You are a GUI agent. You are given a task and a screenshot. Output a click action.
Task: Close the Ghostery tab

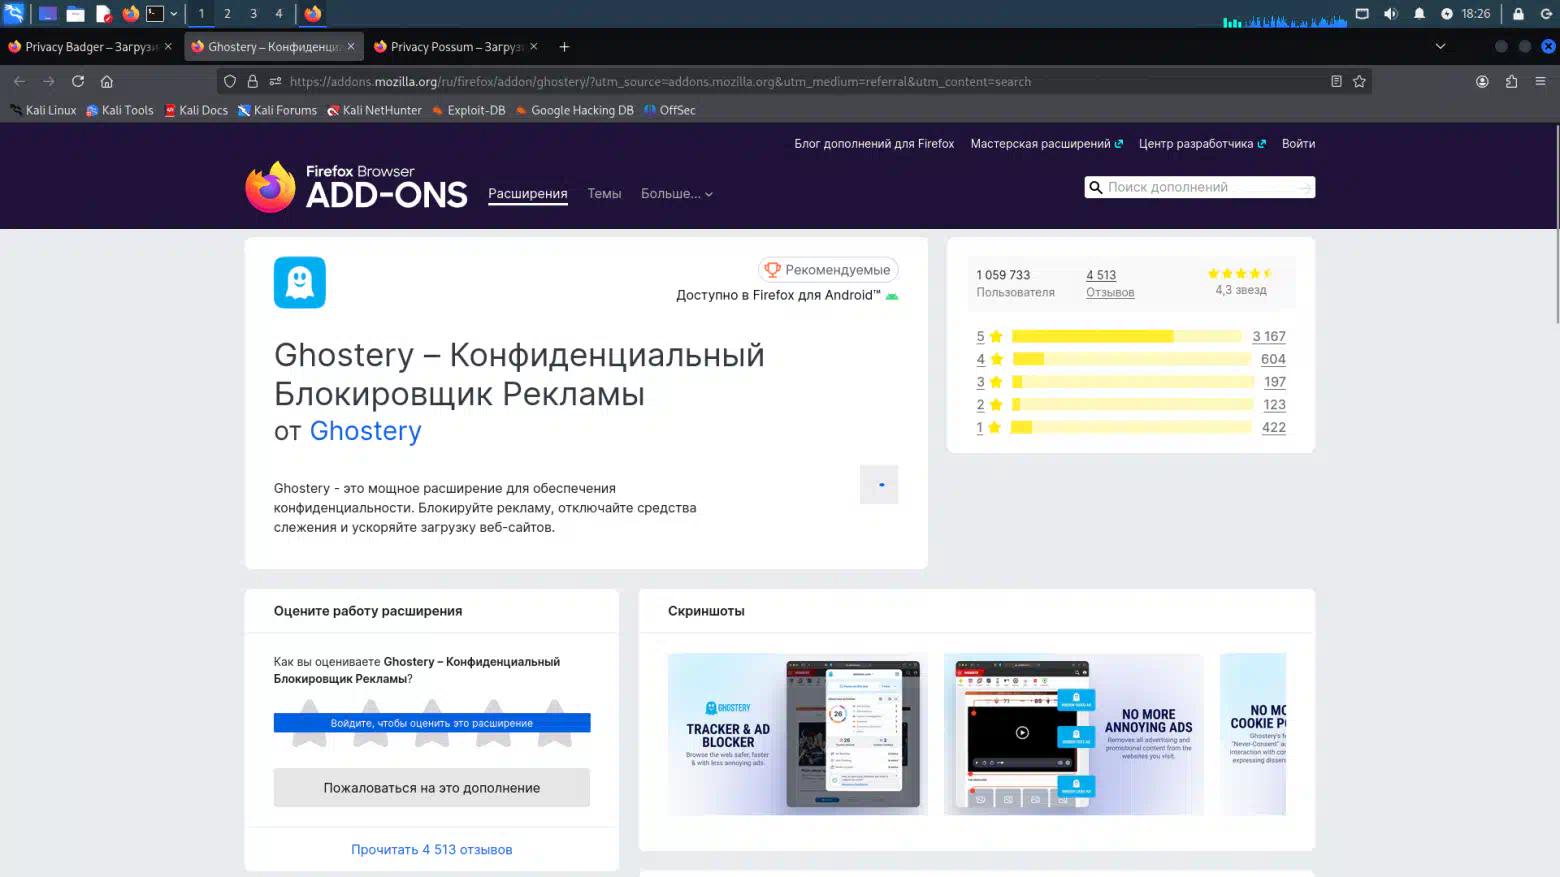pyautogui.click(x=351, y=47)
